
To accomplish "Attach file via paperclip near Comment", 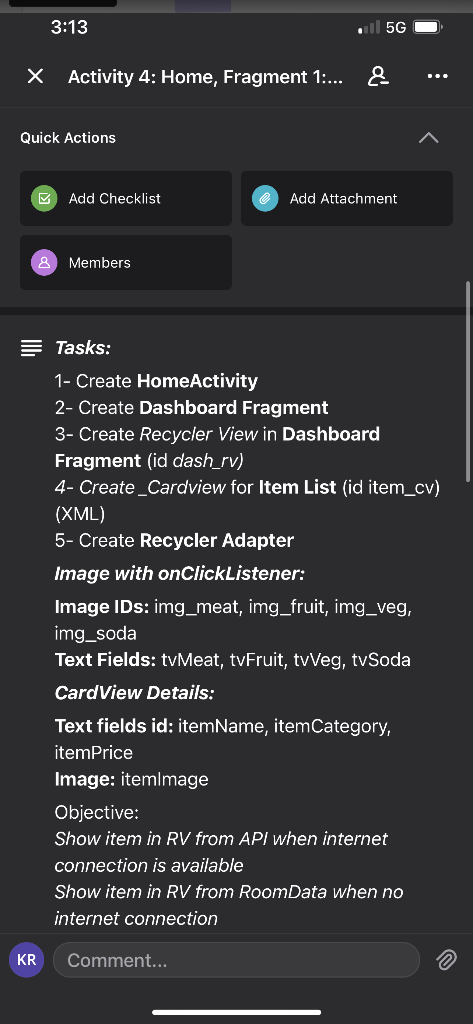I will coord(446,960).
